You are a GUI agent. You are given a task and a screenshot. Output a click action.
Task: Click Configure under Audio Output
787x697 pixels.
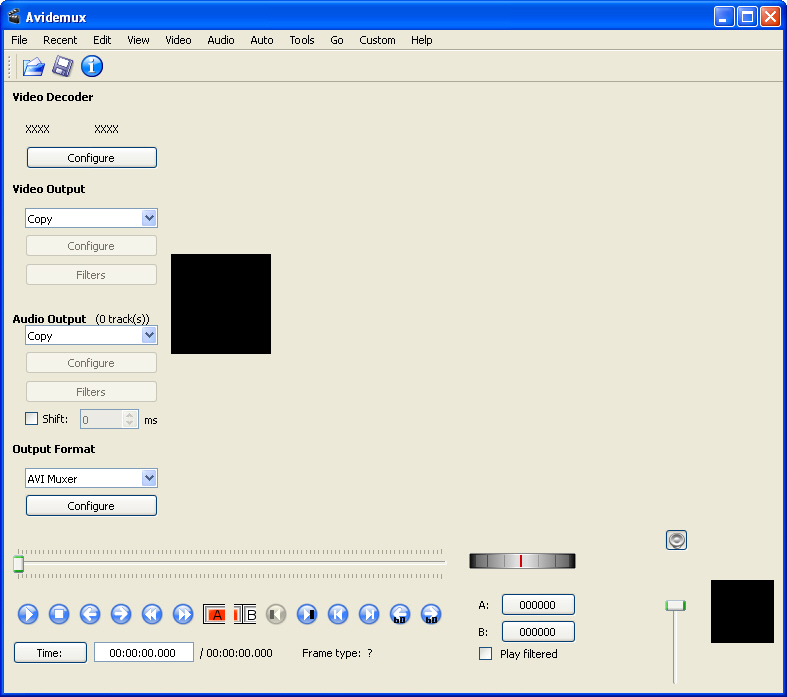[91, 363]
